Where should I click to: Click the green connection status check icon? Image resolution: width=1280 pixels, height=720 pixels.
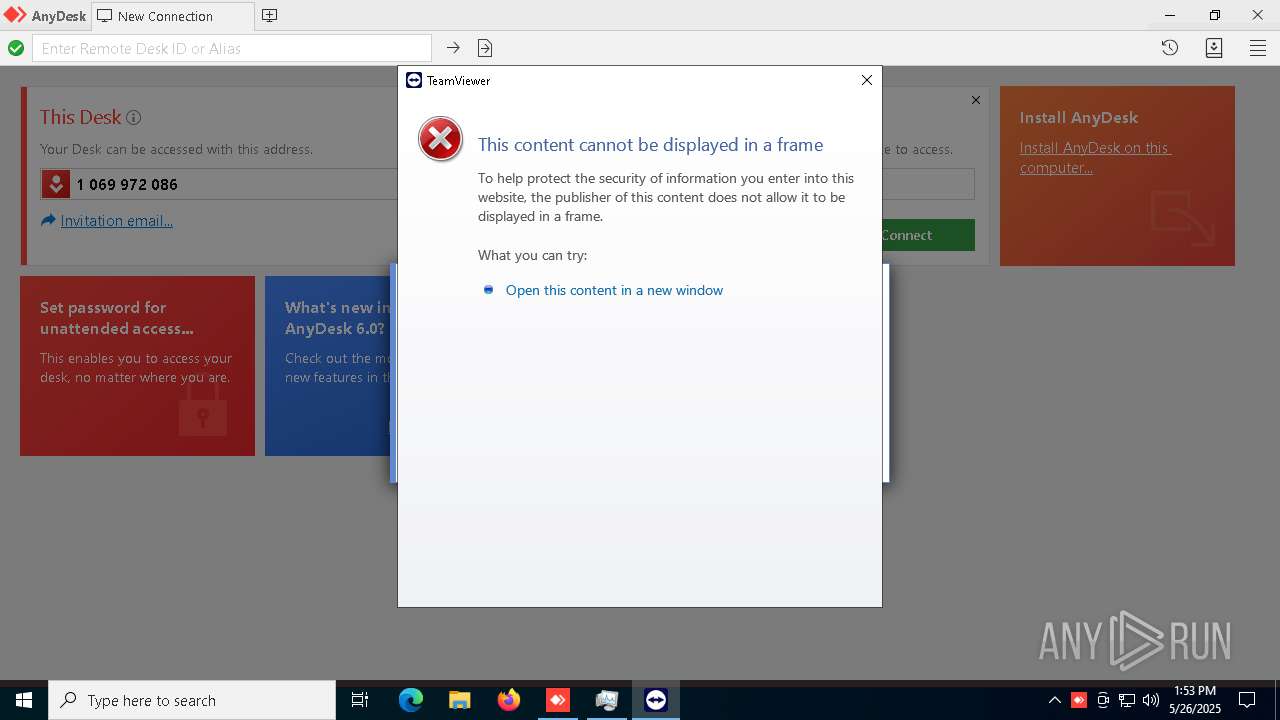16,48
